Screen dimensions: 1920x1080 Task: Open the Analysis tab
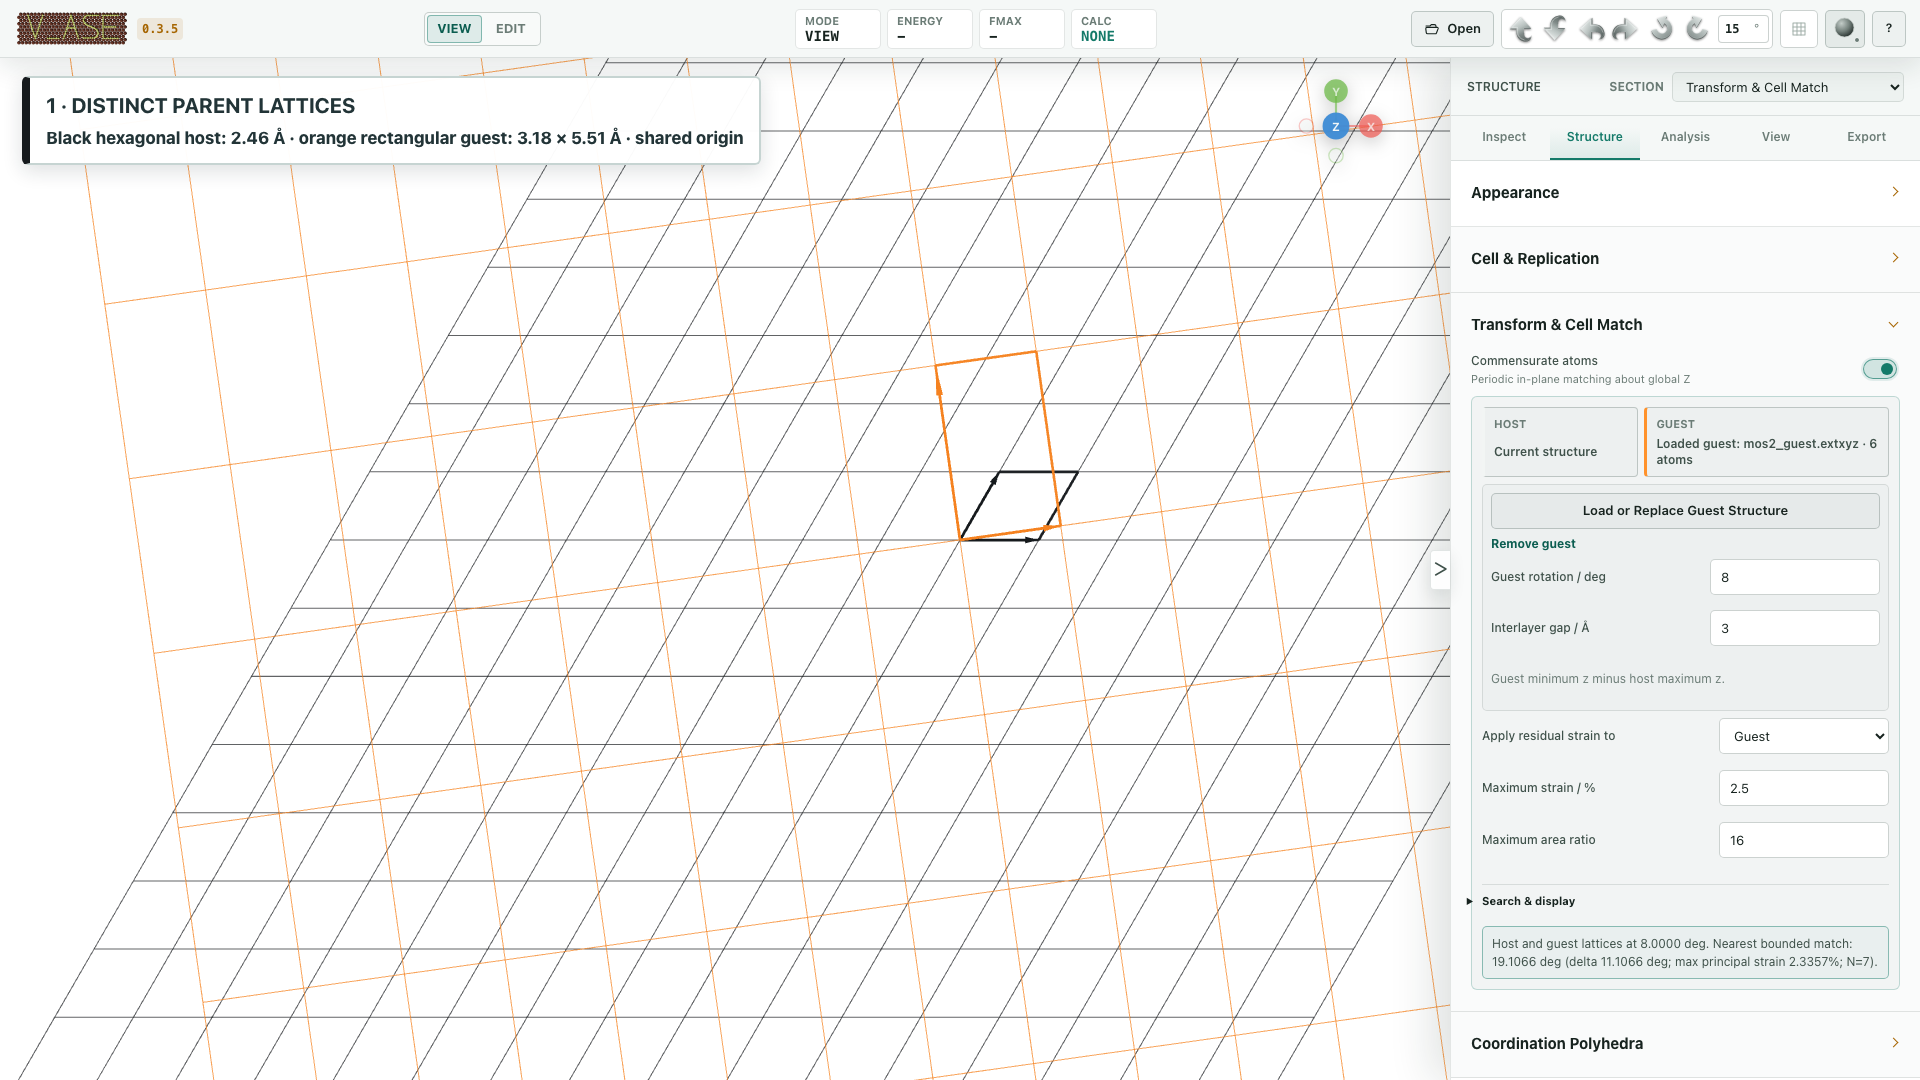[x=1685, y=137]
